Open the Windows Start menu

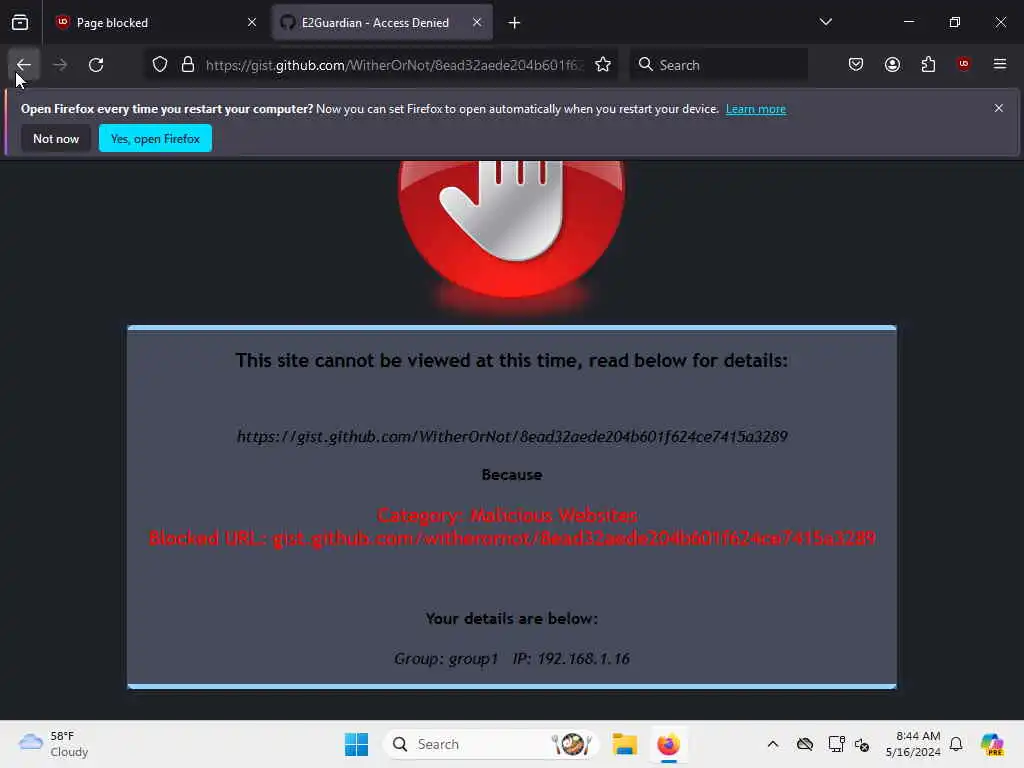pos(357,744)
